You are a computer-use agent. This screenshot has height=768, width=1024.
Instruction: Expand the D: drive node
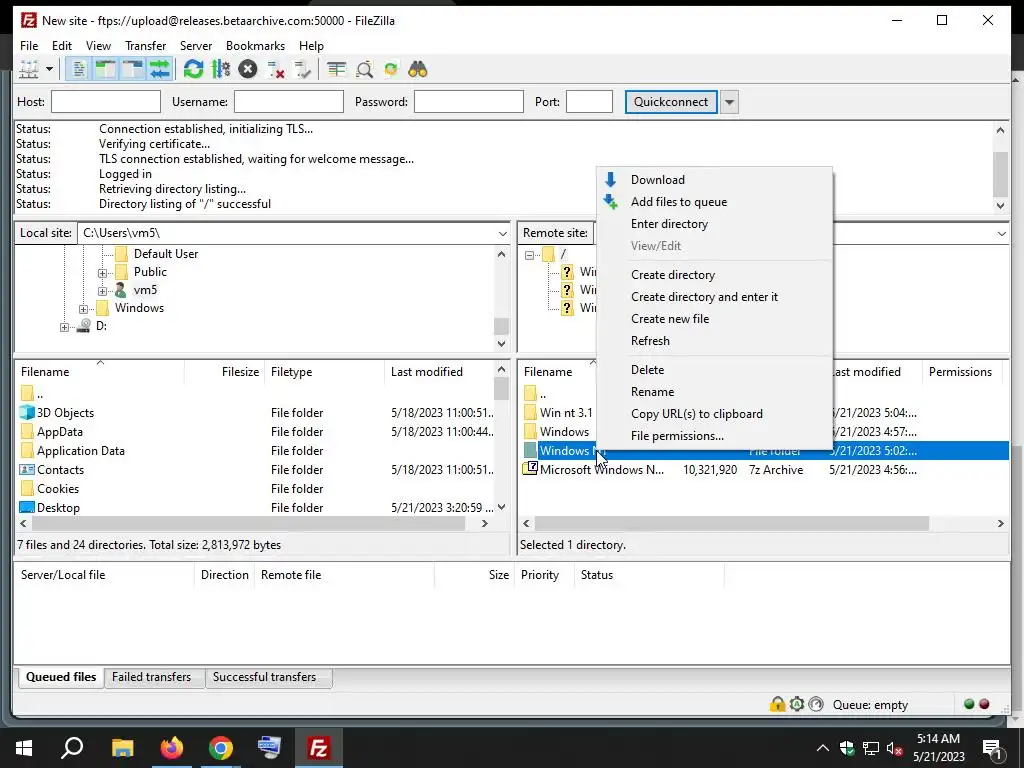(65, 327)
